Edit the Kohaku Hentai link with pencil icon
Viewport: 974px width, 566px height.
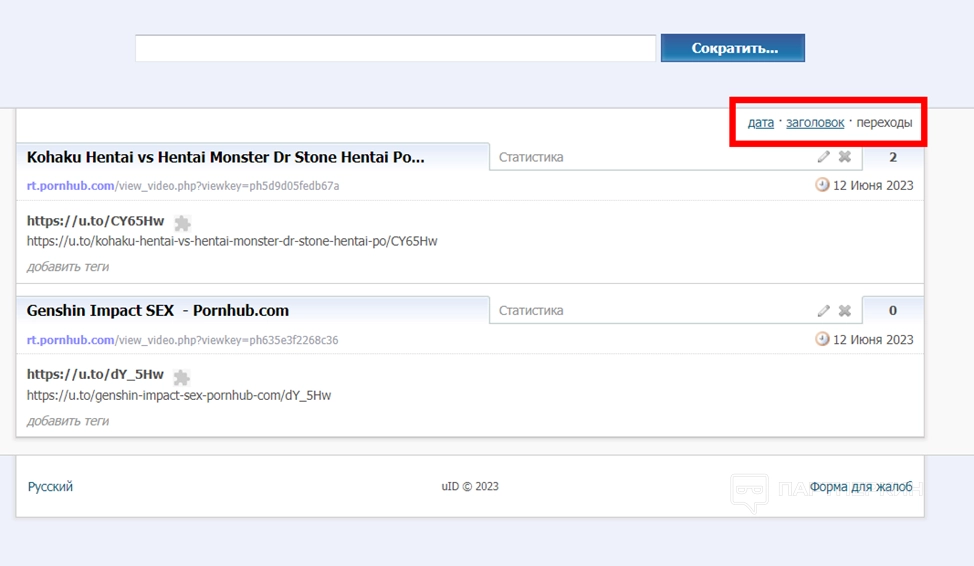[x=823, y=157]
